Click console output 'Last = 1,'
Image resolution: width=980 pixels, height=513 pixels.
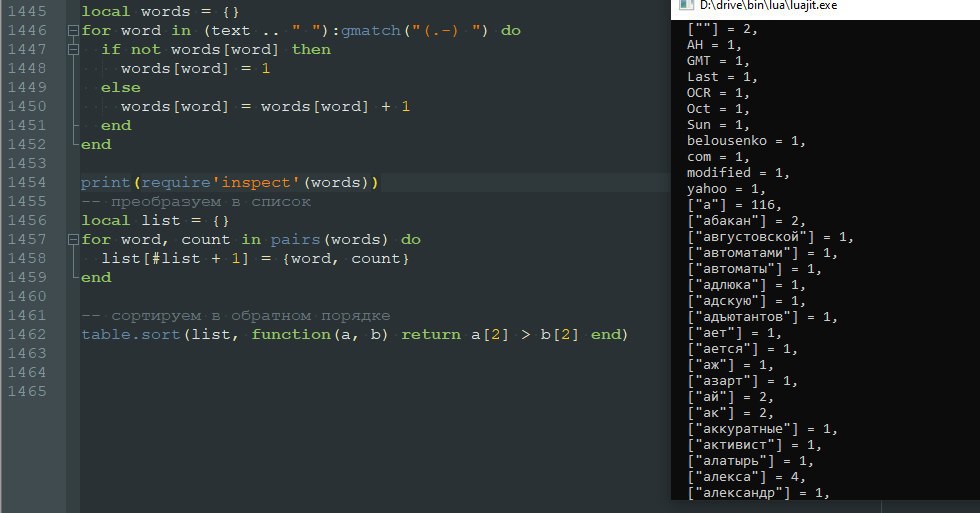722,77
